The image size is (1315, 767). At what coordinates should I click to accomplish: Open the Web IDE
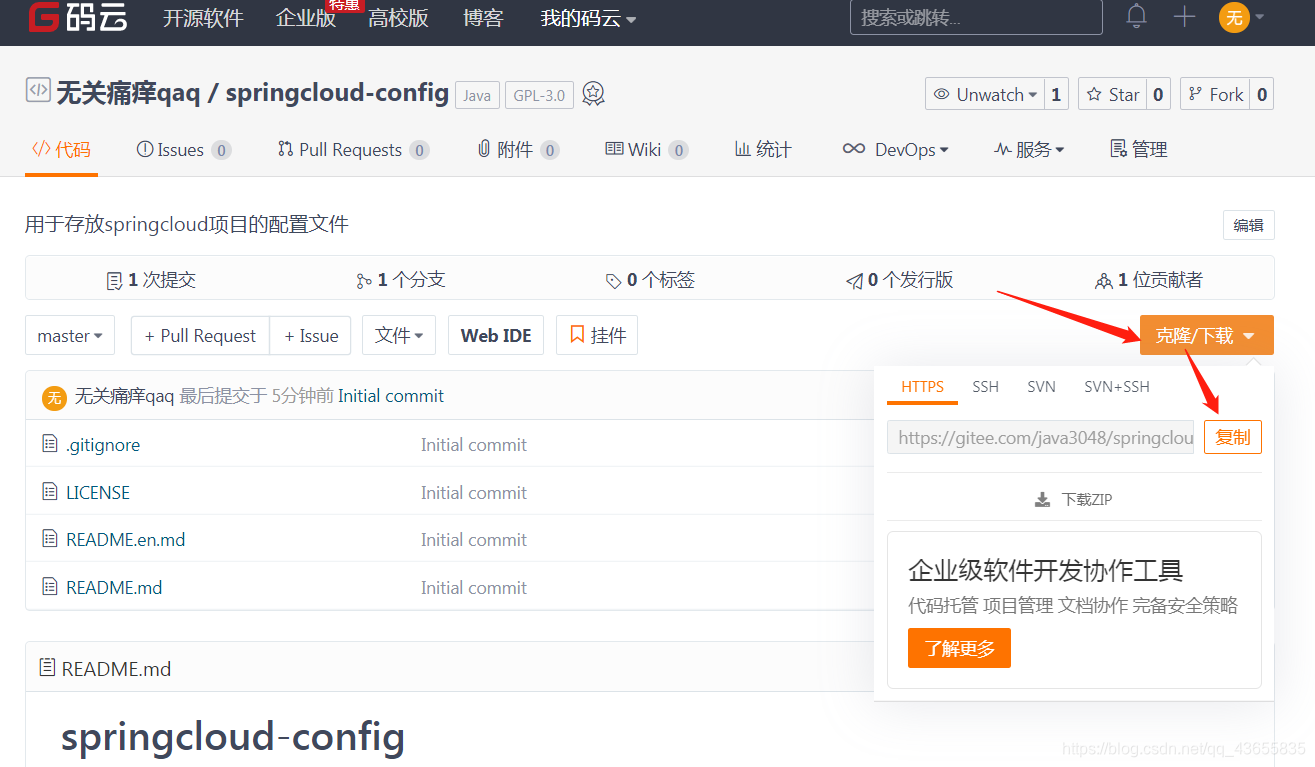point(496,336)
